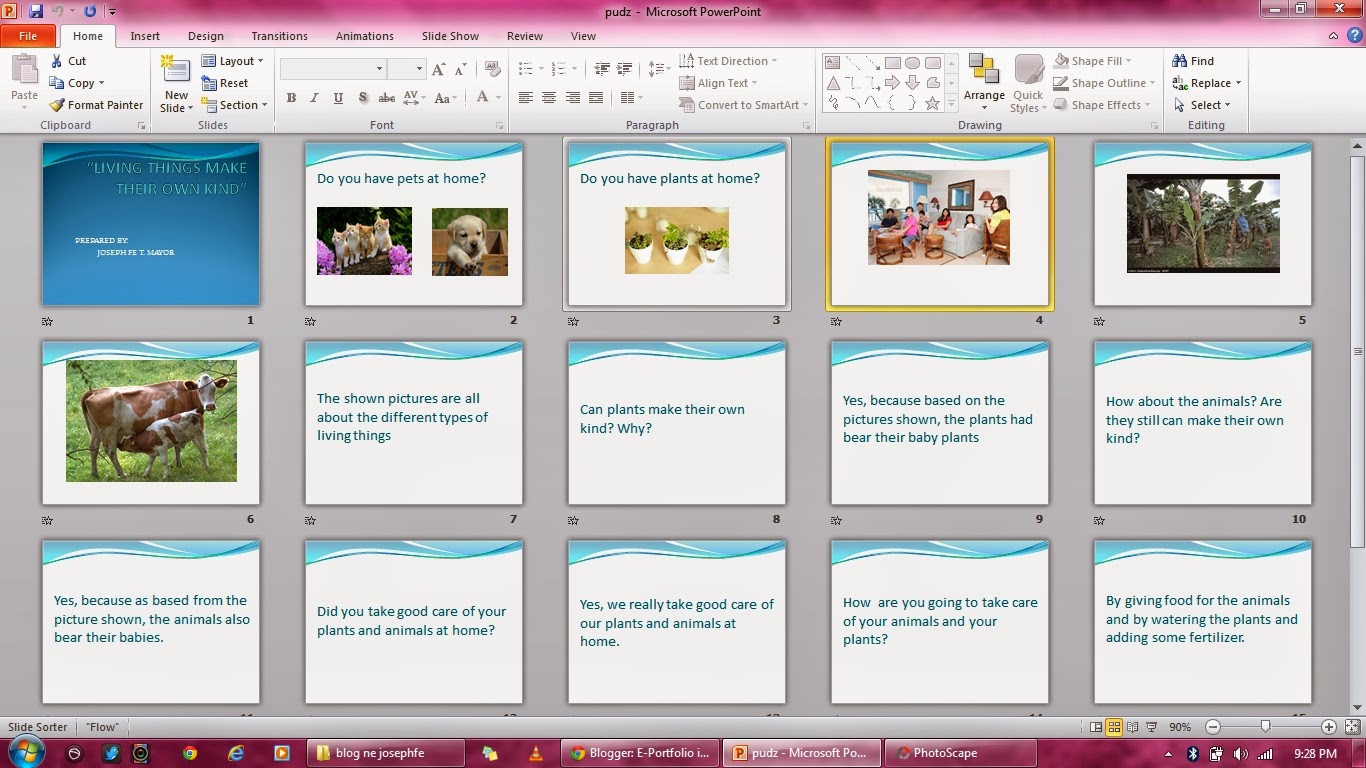Click the Arrange drawing tool

point(984,84)
